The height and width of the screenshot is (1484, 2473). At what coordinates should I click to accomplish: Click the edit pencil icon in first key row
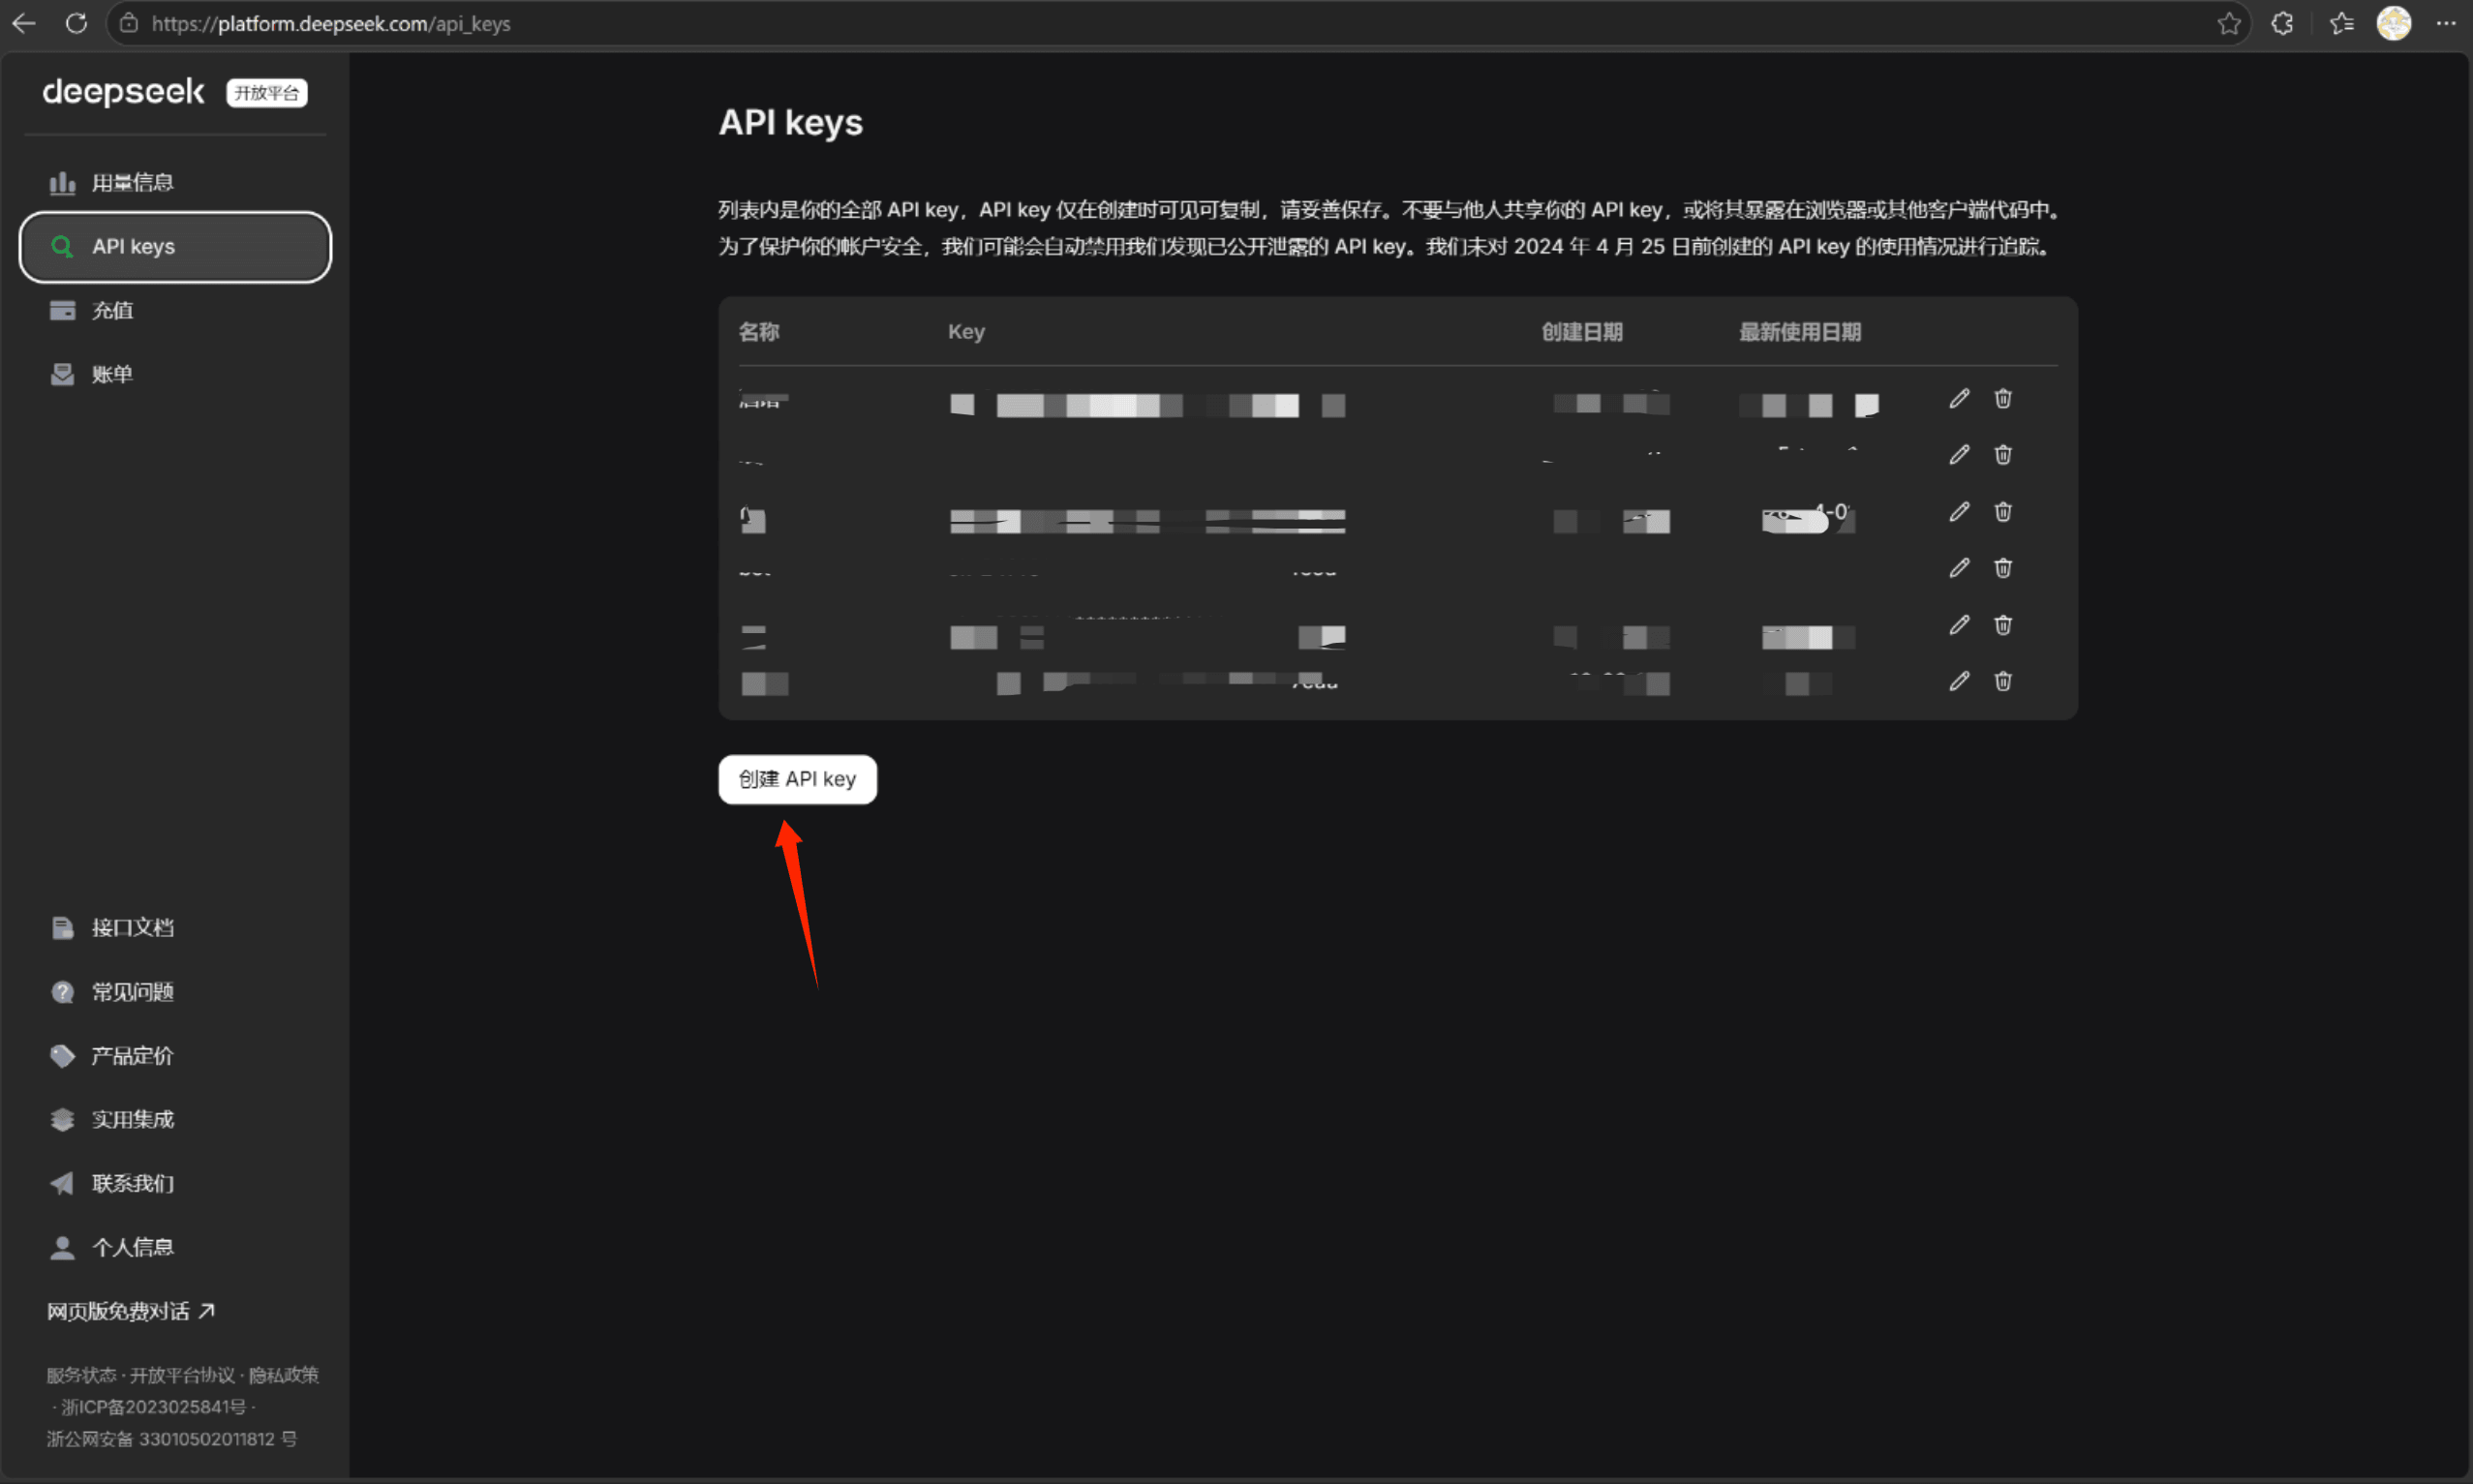(1958, 399)
